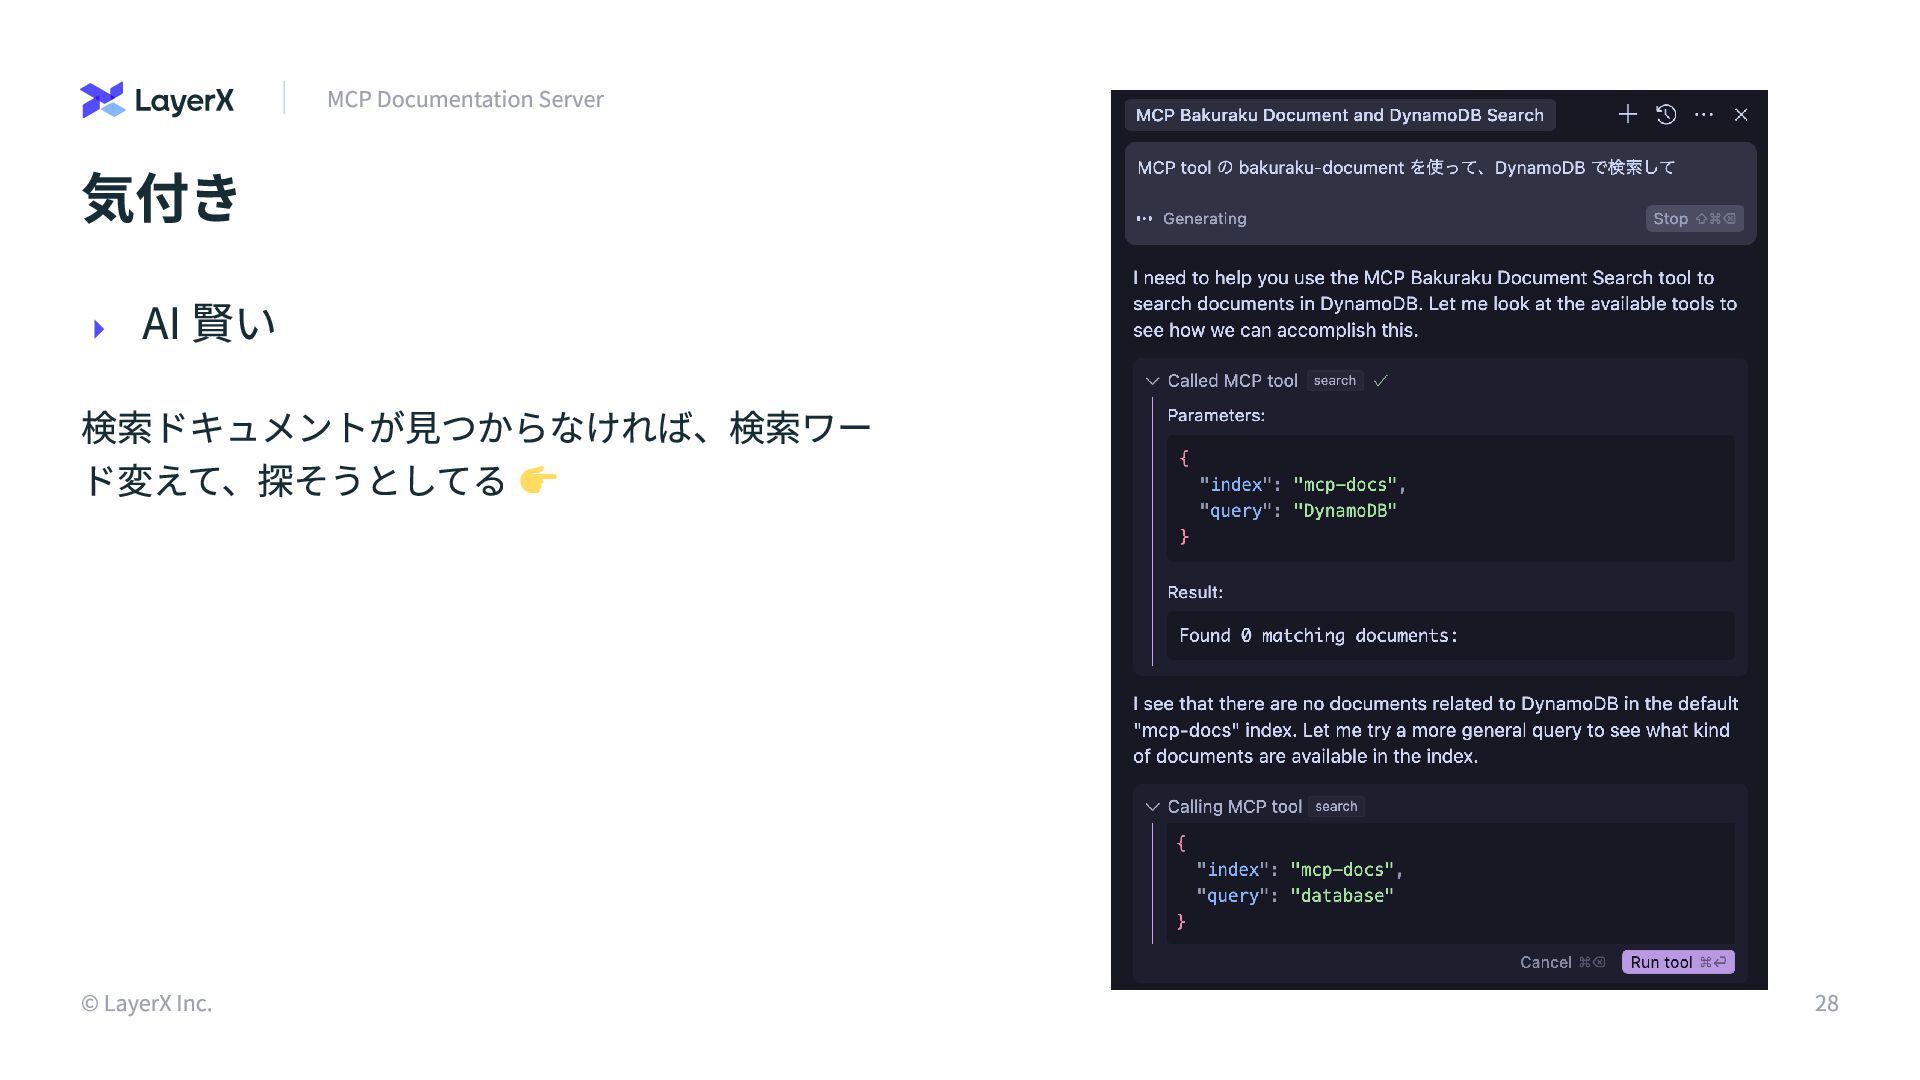Close the chat panel with X

pos(1741,115)
